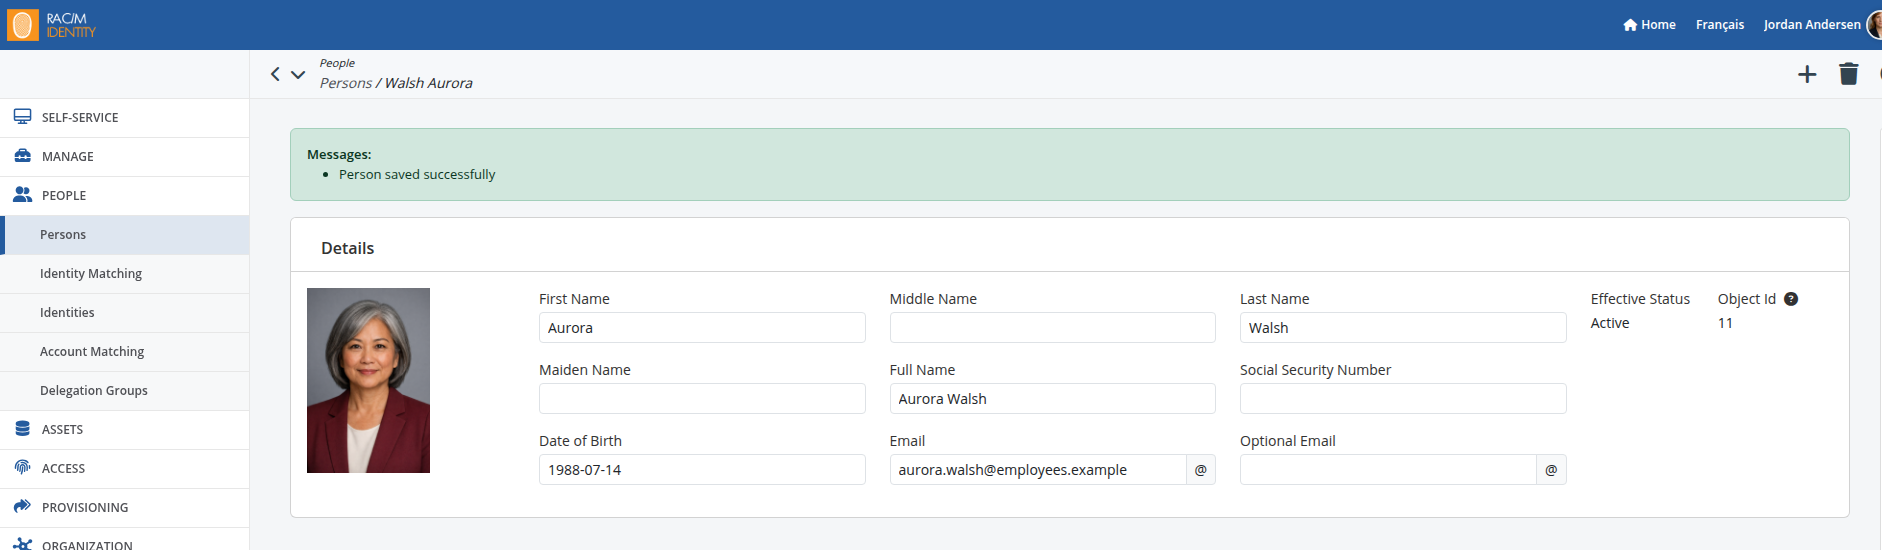Screen dimensions: 1882x550
Task: Open Identity Matching in sidebar
Action: click(125, 274)
